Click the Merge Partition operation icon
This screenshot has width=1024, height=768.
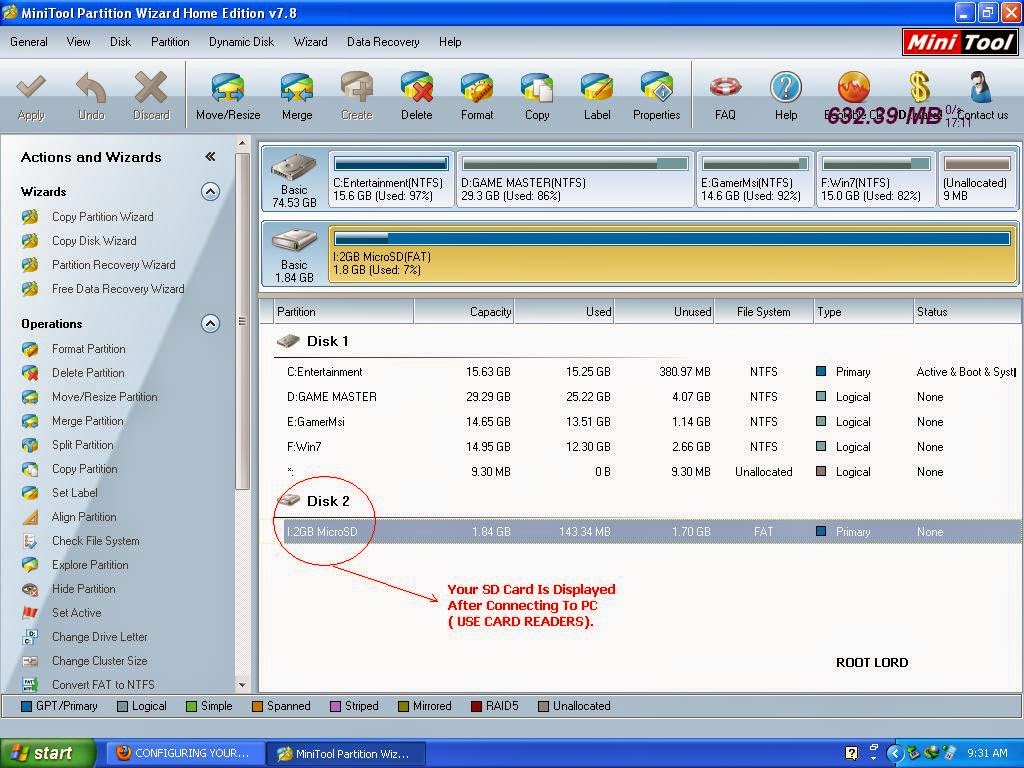click(x=30, y=421)
